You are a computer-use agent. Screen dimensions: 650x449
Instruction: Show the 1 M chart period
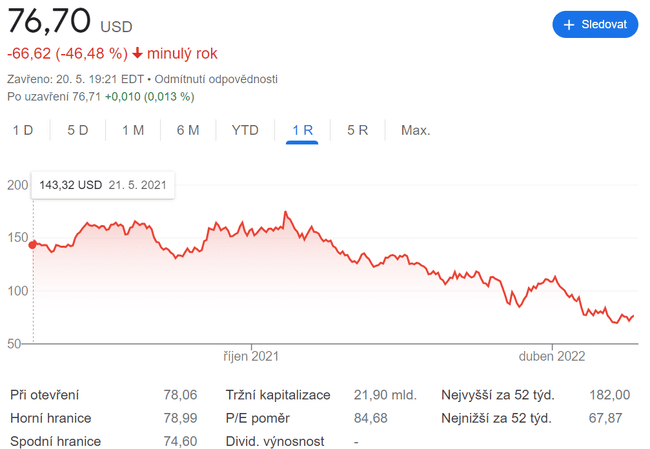[x=132, y=130]
